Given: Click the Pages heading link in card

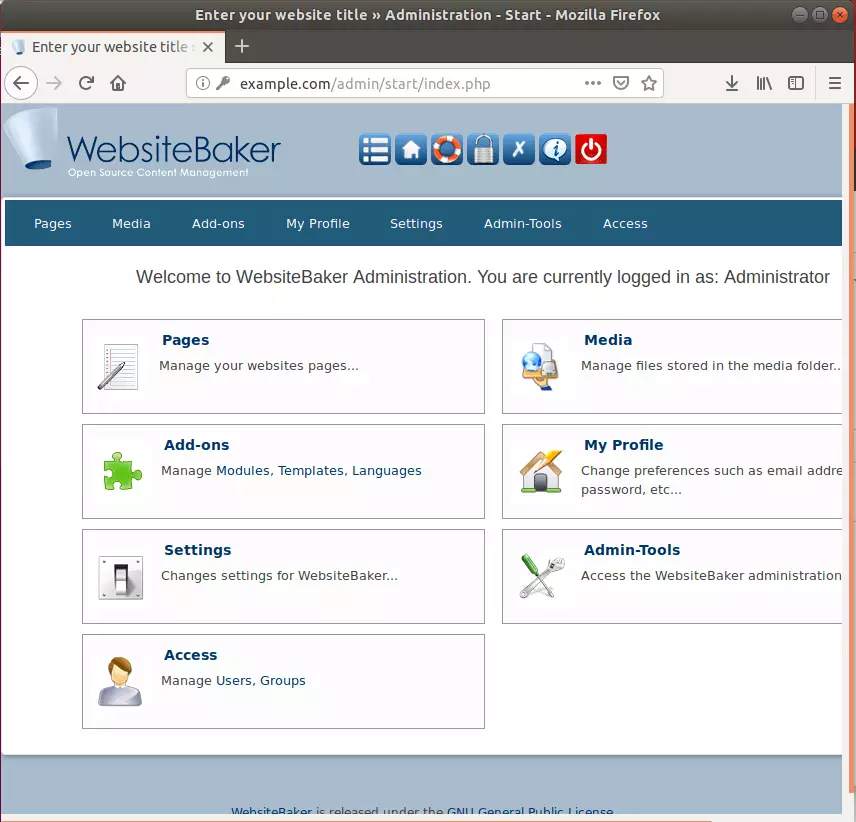Looking at the screenshot, I should 186,340.
